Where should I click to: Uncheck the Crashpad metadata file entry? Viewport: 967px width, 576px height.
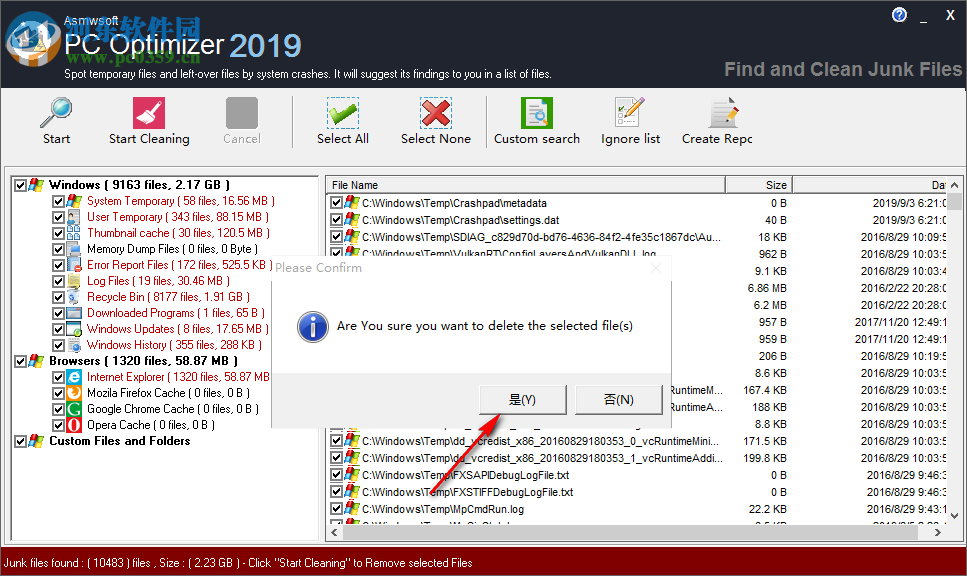[335, 202]
